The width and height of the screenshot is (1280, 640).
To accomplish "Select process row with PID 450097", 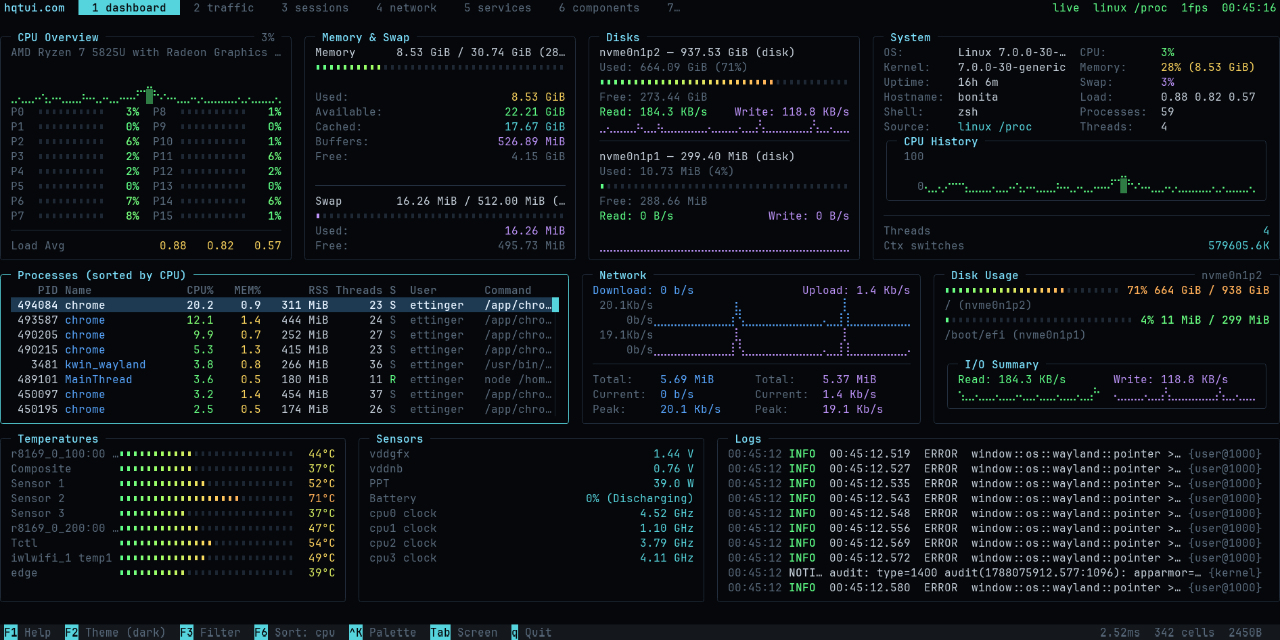I will point(285,394).
